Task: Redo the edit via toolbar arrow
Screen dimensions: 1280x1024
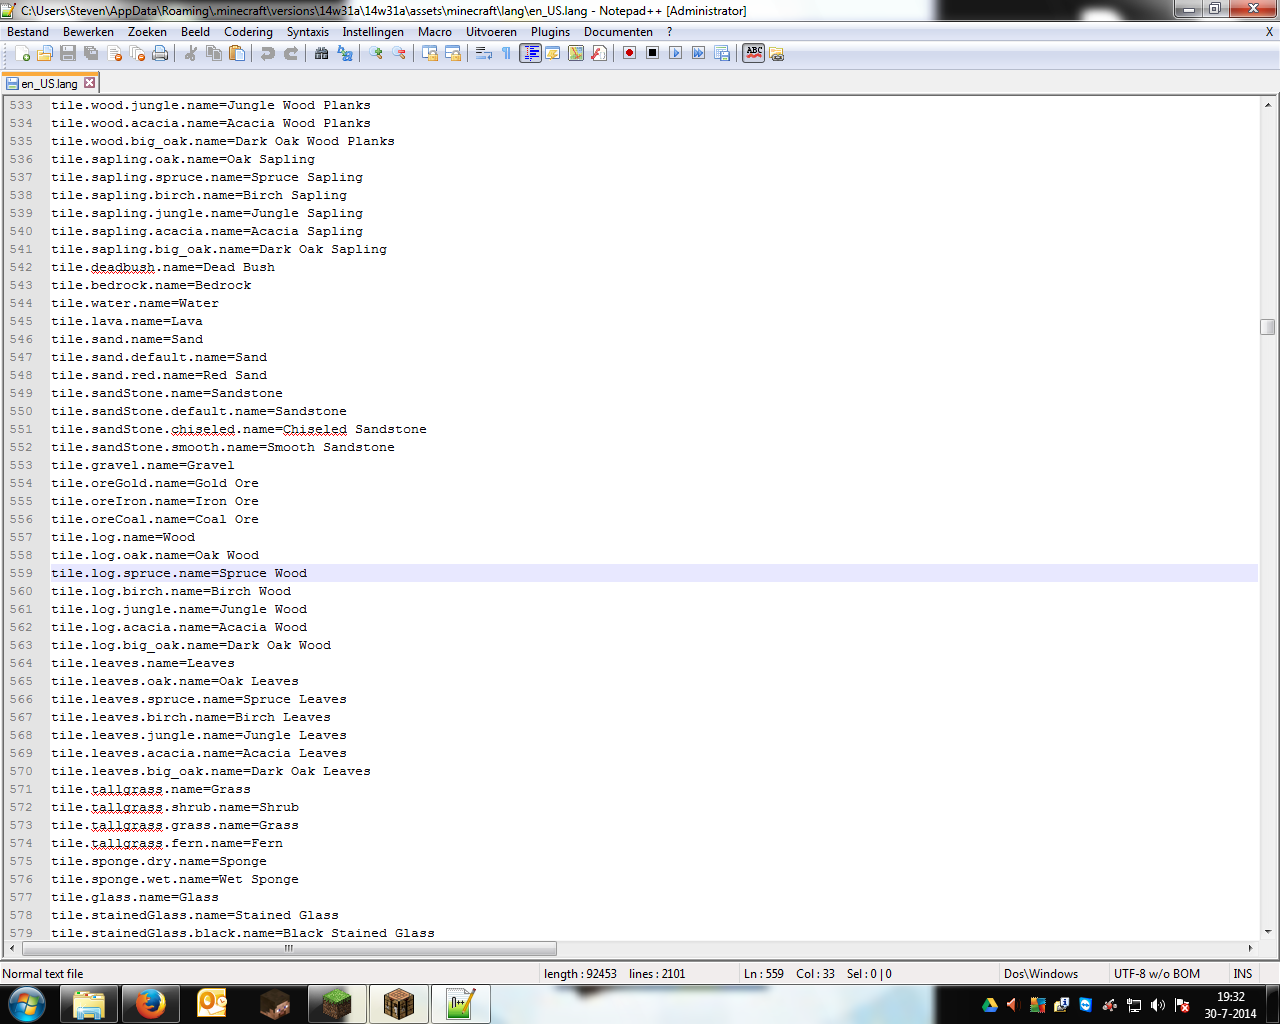Action: point(291,53)
